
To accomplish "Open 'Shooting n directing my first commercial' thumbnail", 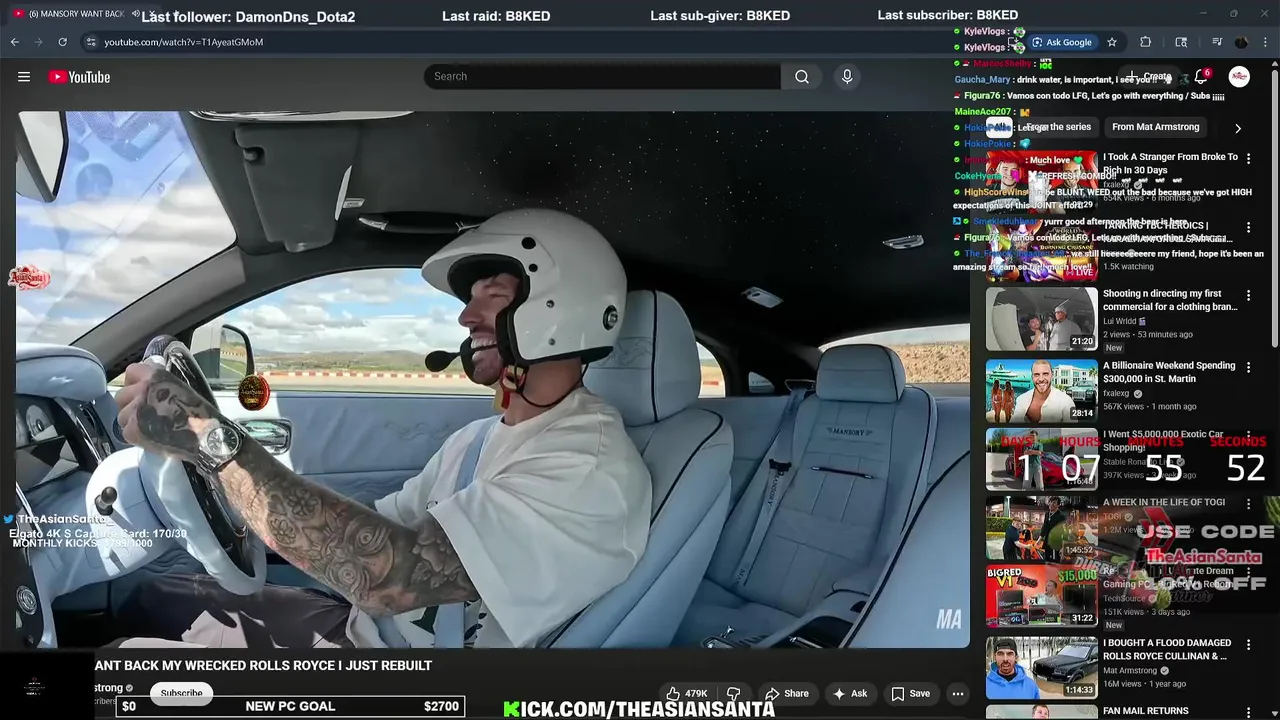I will 1041,319.
